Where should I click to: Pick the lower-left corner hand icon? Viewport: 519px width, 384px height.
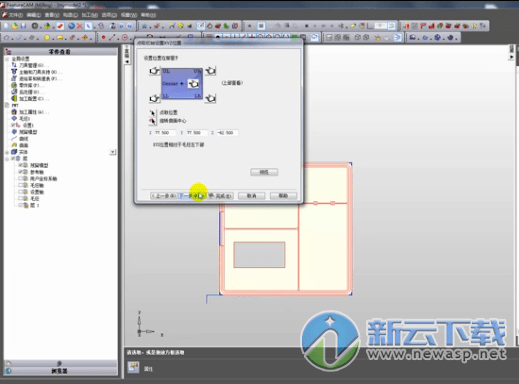pos(154,98)
